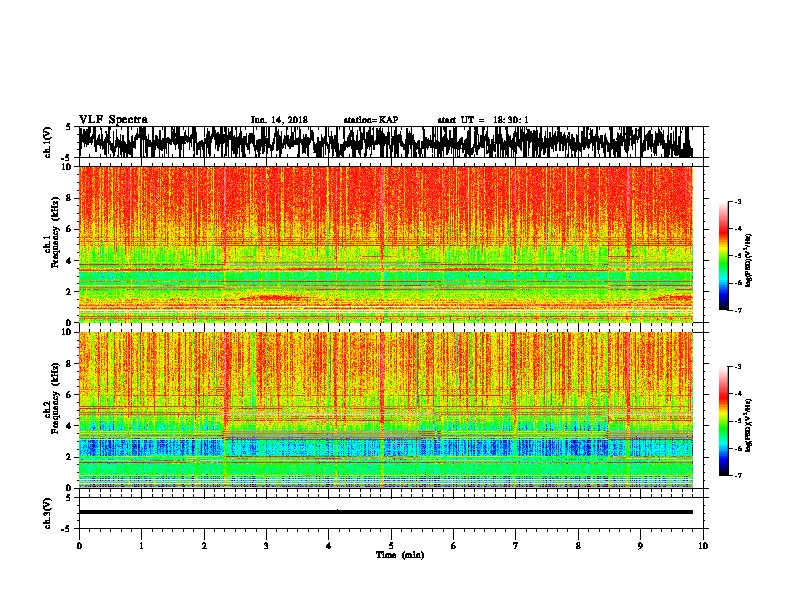Click the log(PSD) label beside ch.2 color bar
Screen dimensions: 792x612
pyautogui.click(x=749, y=425)
